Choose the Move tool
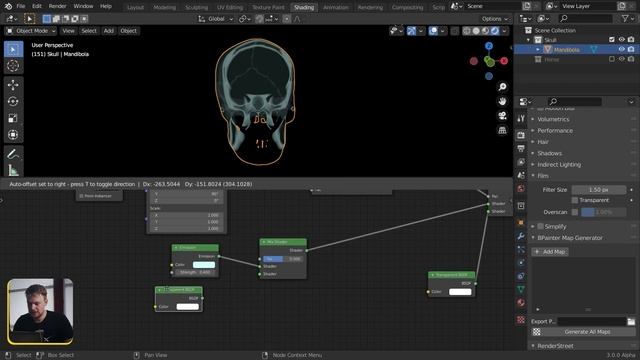Image resolution: width=640 pixels, height=360 pixels. (13, 85)
